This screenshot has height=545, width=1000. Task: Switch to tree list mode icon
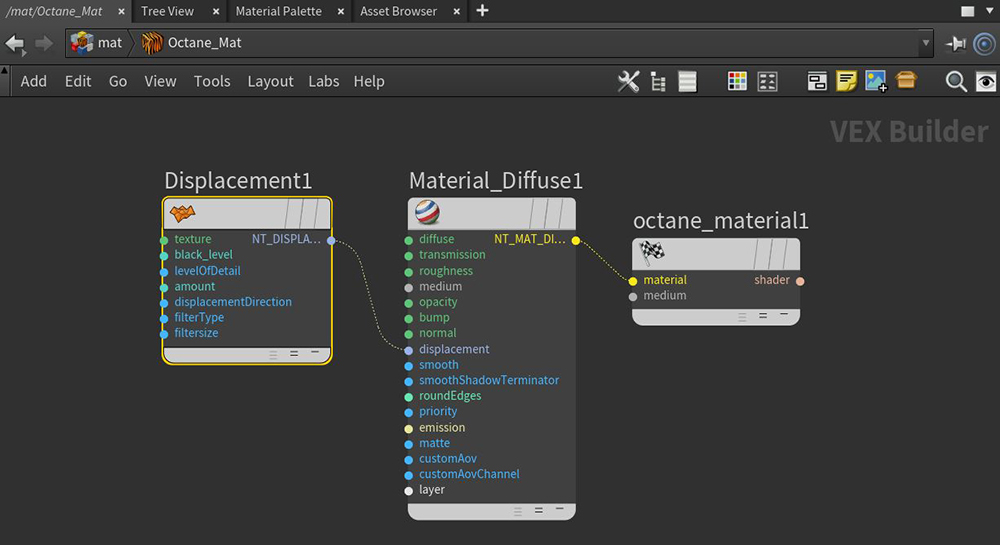(658, 82)
